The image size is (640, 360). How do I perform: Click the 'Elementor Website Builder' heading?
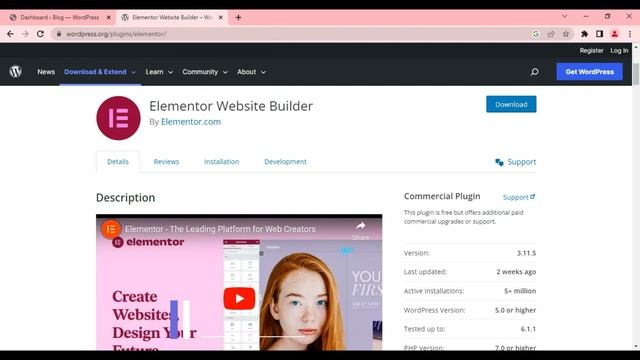231,106
